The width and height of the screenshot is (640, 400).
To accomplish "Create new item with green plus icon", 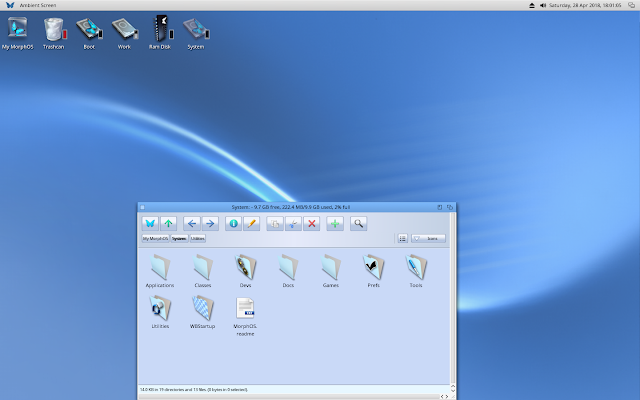I will [334, 223].
